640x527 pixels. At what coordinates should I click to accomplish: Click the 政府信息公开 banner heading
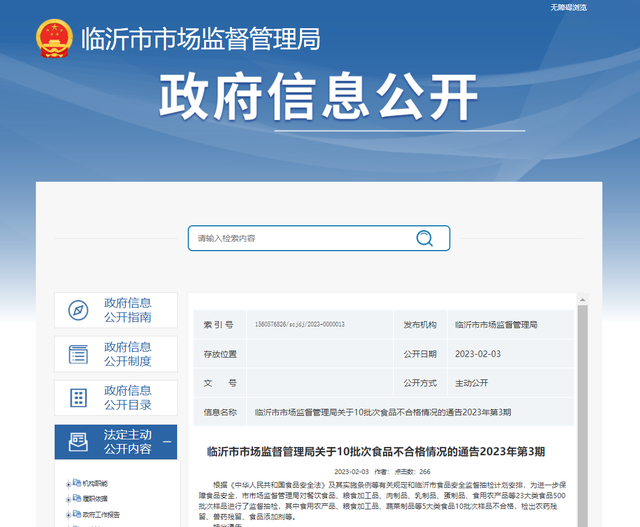(318, 97)
